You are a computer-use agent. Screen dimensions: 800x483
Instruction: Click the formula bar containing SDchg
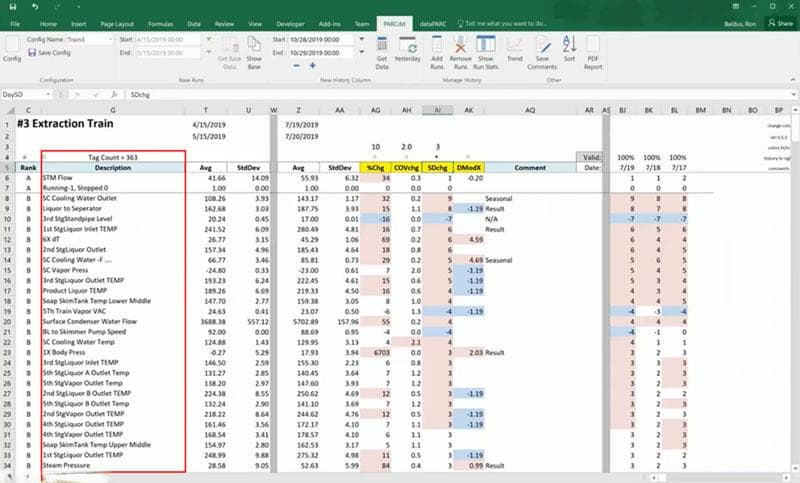tap(457, 95)
